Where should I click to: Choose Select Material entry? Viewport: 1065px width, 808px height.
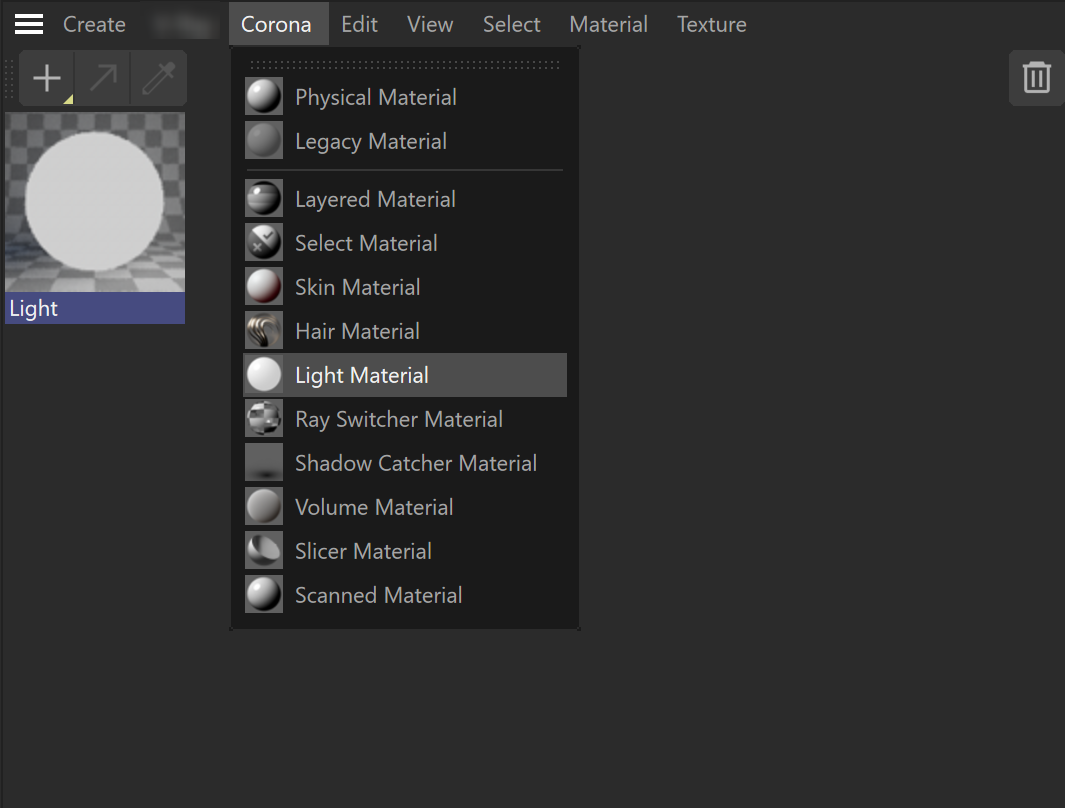coord(405,242)
